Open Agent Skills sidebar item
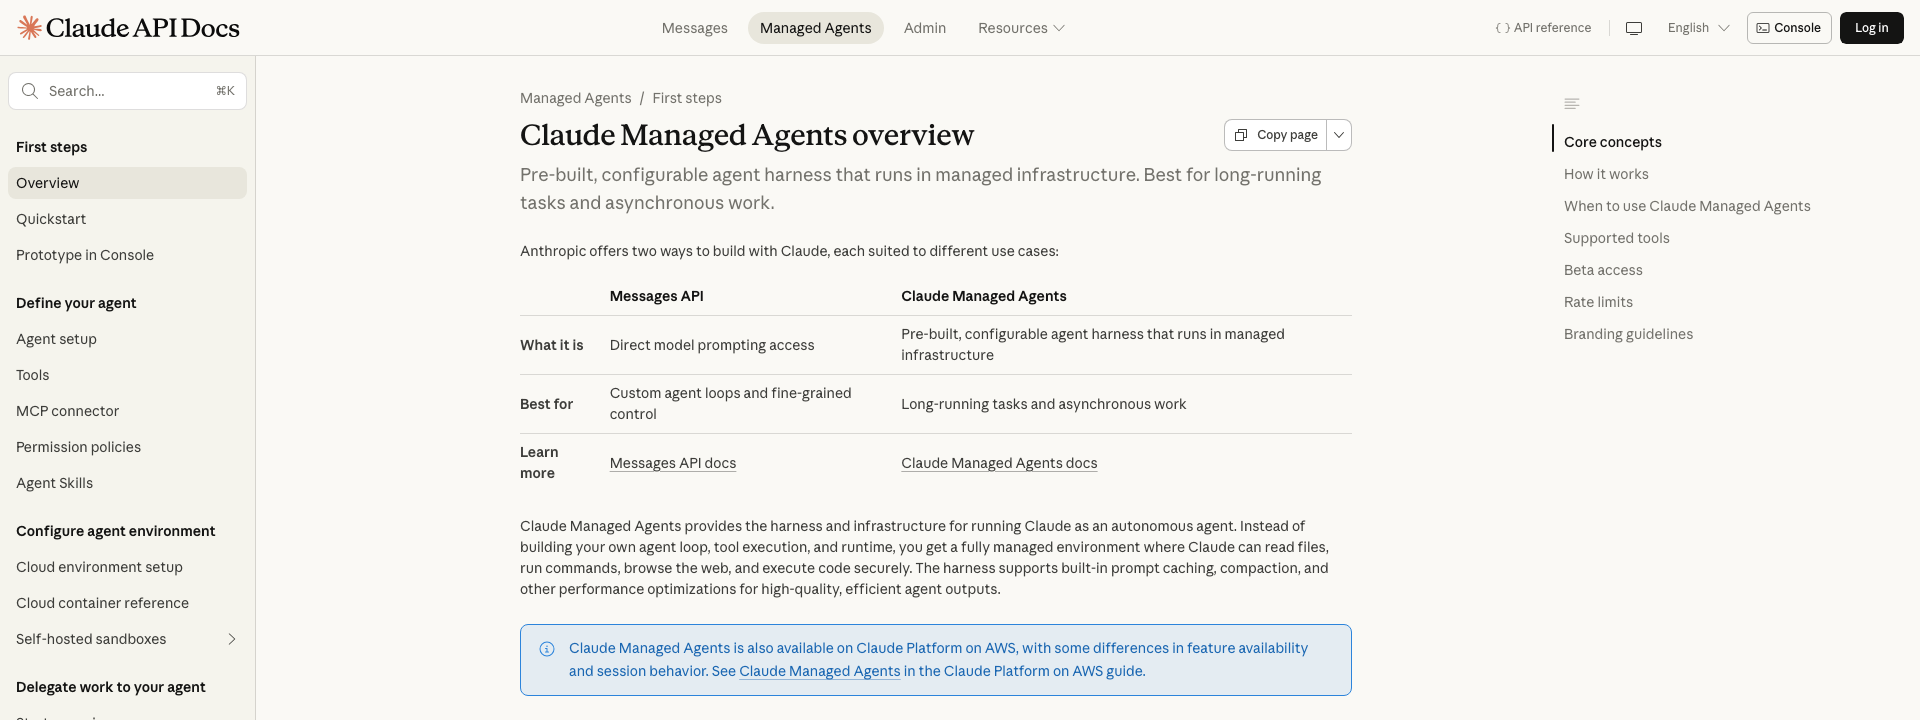 click(x=127, y=483)
